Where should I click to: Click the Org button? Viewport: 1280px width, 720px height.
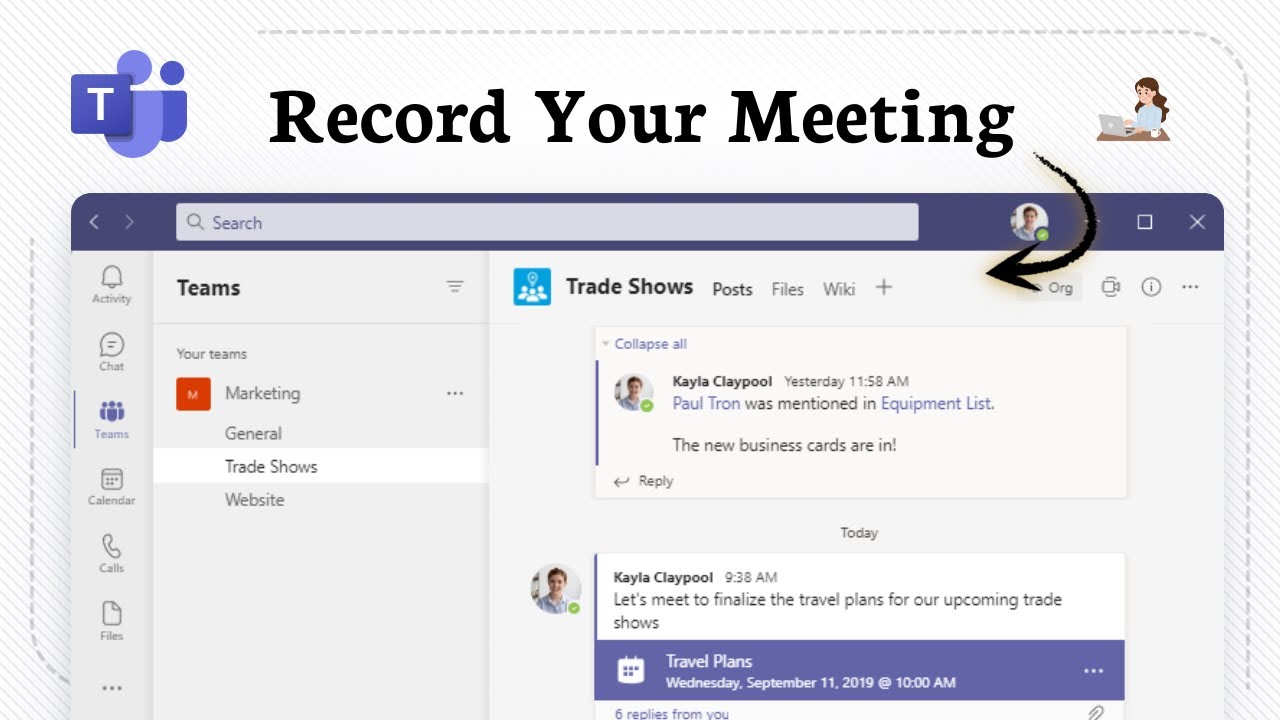tap(1050, 288)
